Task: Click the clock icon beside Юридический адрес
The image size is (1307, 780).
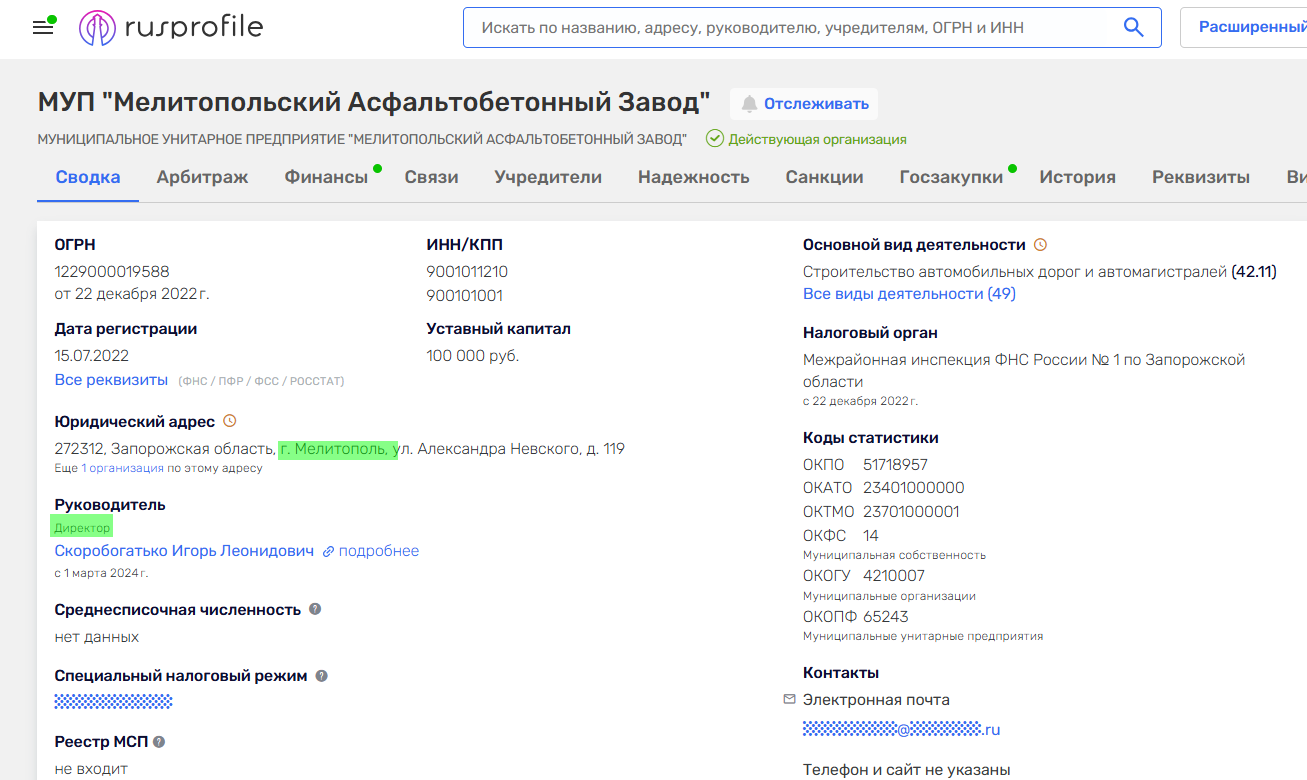Action: (230, 421)
